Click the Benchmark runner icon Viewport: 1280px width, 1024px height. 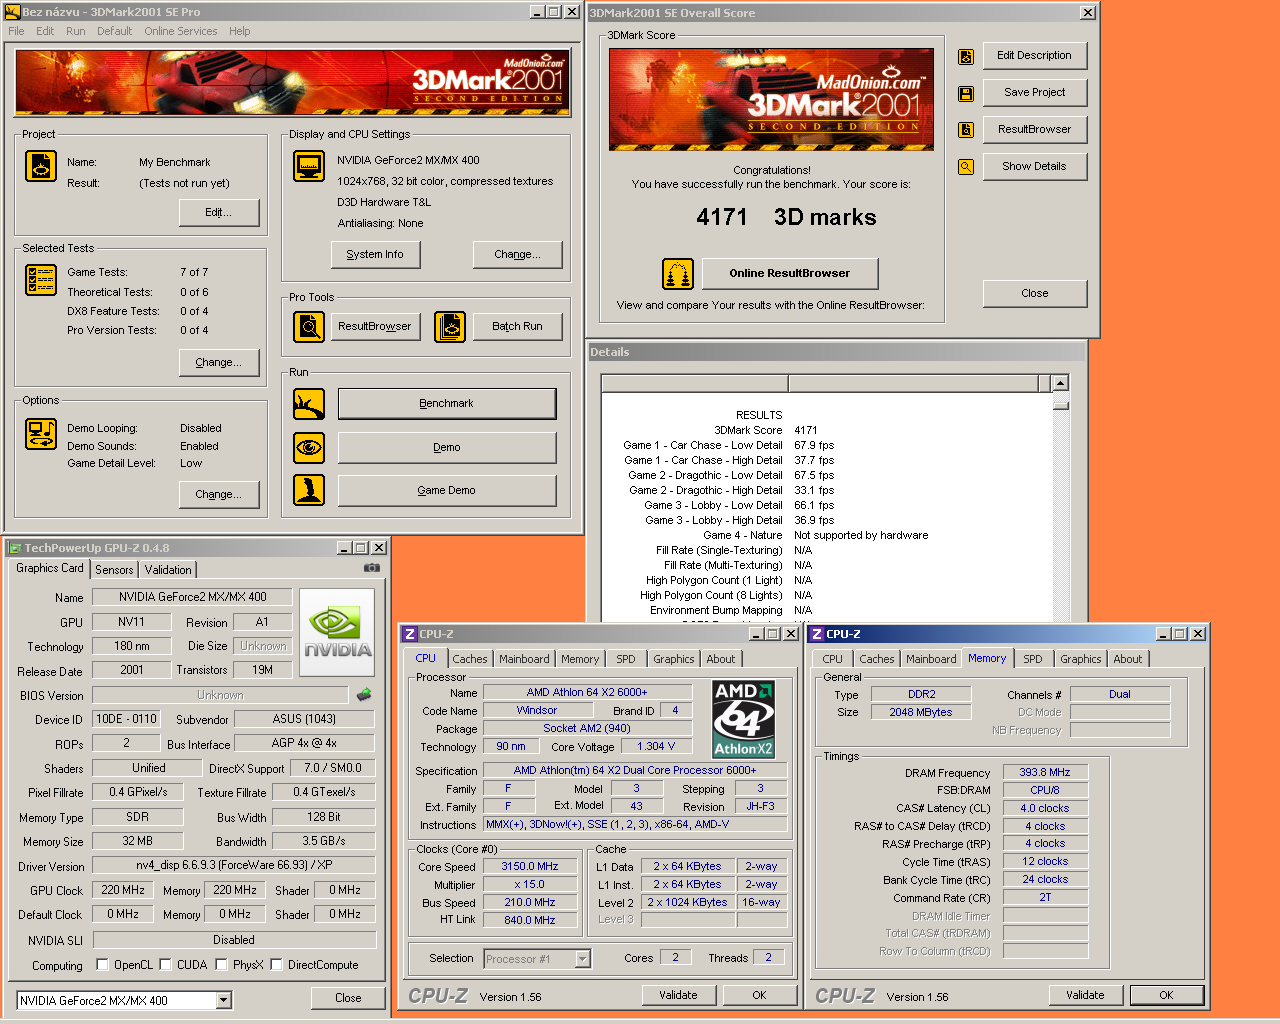pos(309,404)
